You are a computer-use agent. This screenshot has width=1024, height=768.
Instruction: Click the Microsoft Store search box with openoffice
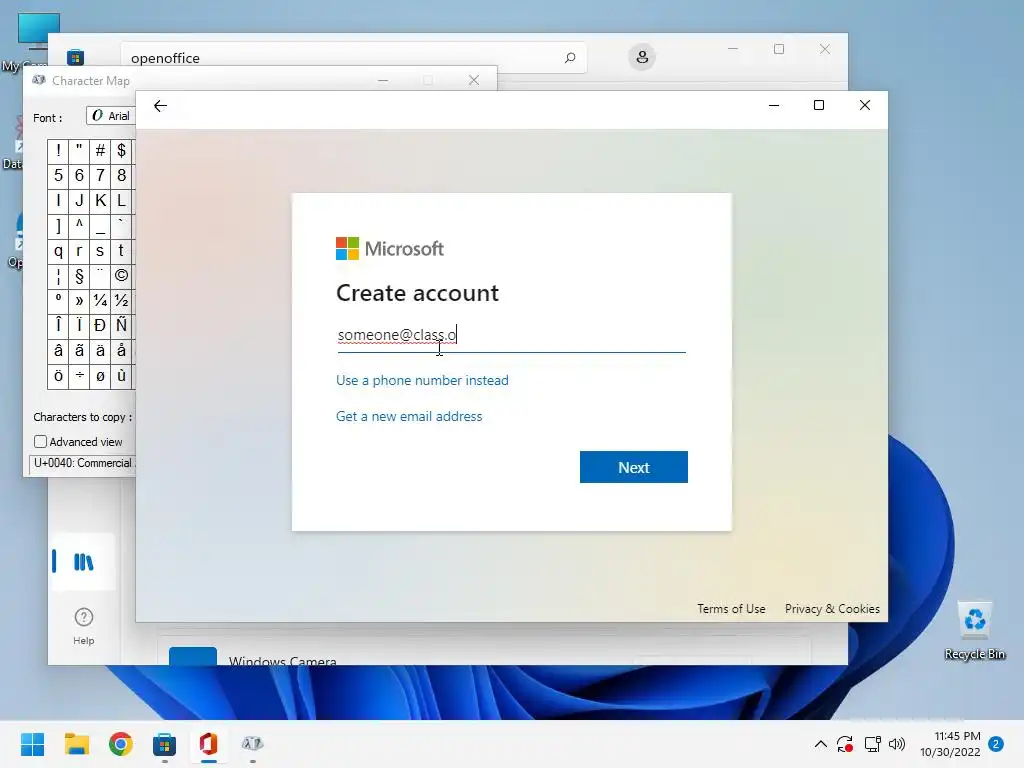pos(353,57)
